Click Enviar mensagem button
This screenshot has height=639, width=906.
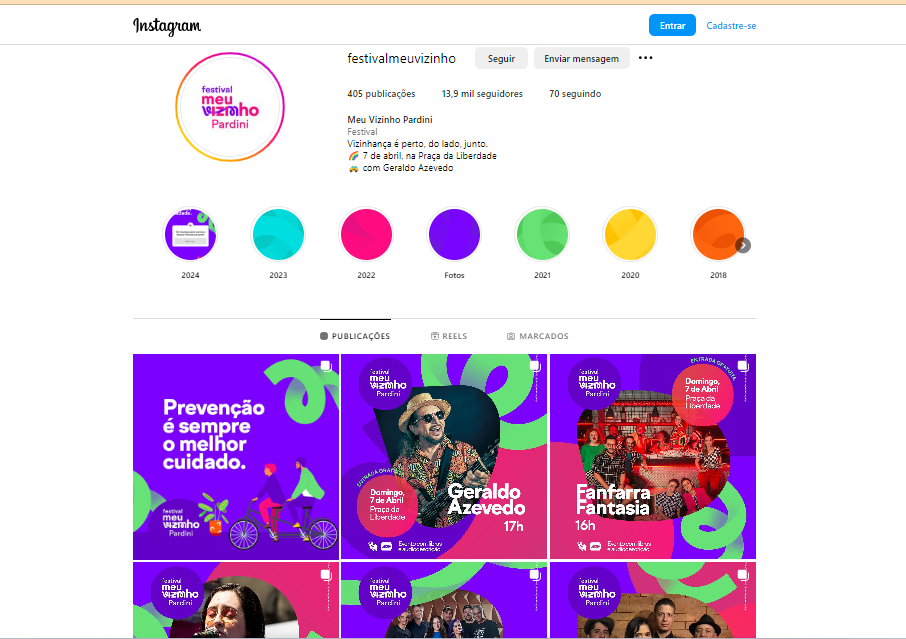(581, 58)
